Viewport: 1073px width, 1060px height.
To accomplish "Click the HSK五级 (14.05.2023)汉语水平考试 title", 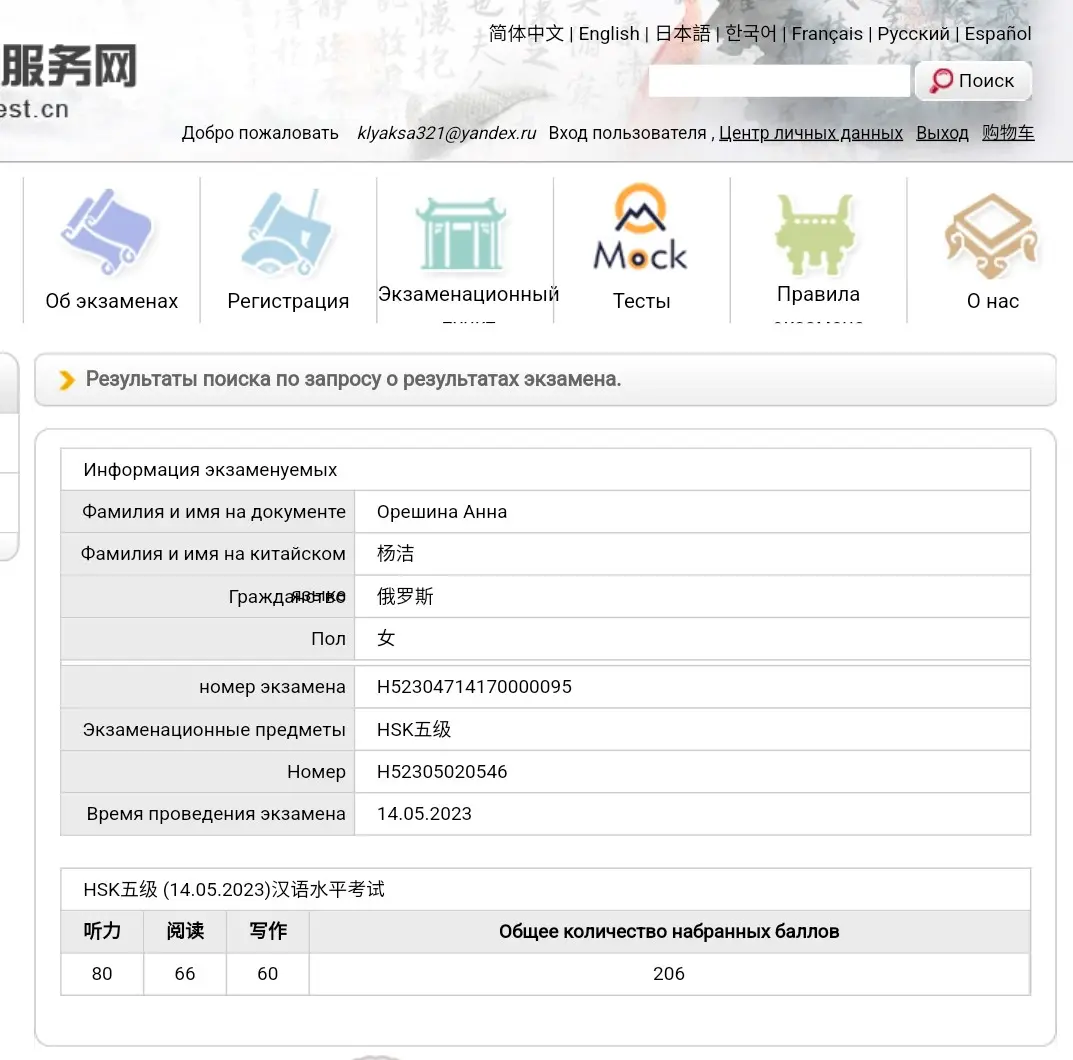I will coord(234,890).
